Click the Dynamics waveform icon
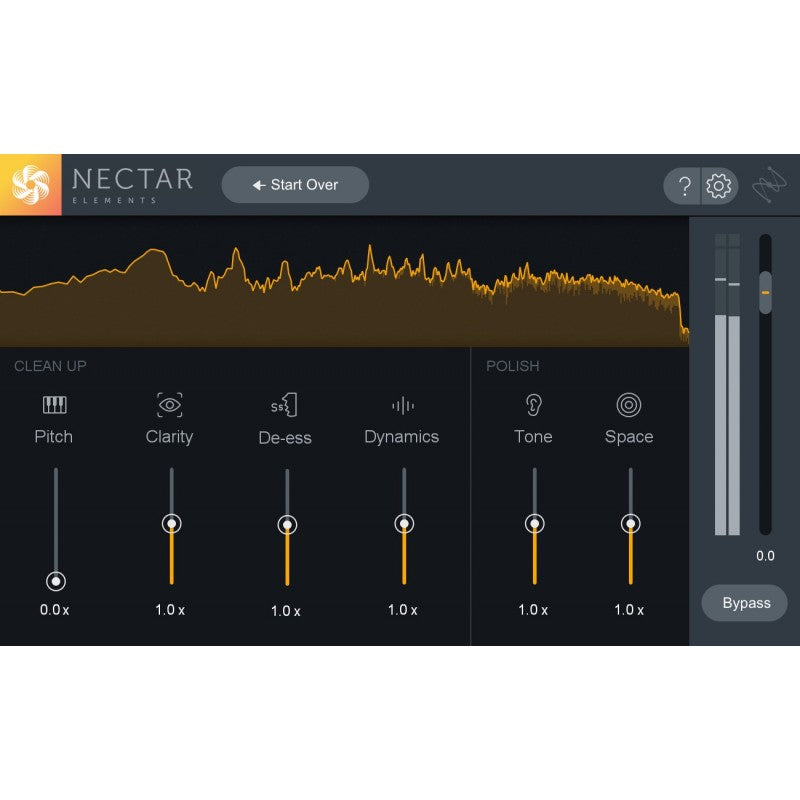Screen dimensions: 800x800 click(x=402, y=405)
